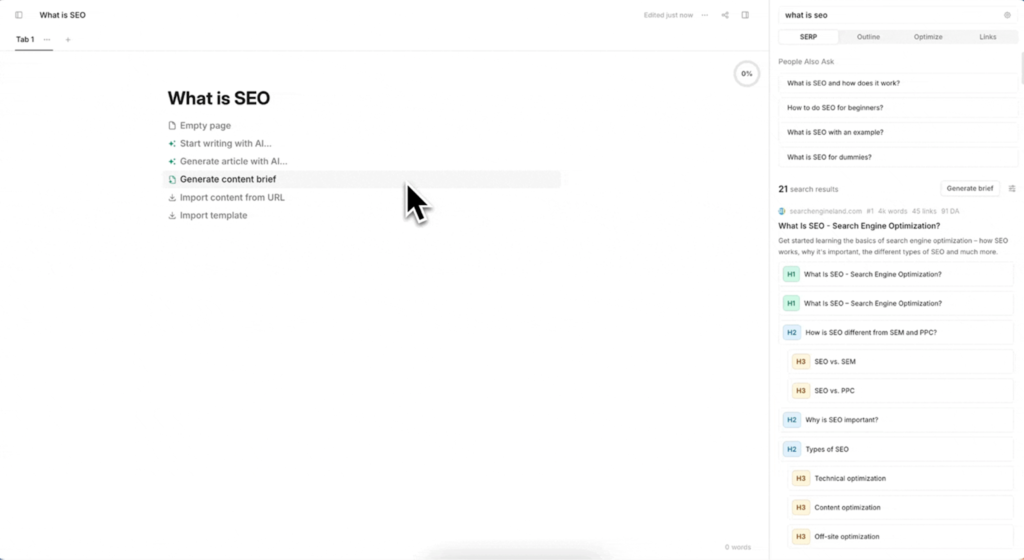1024x560 pixels.
Task: Click the 'what is seo' keyword field
Action: (891, 15)
